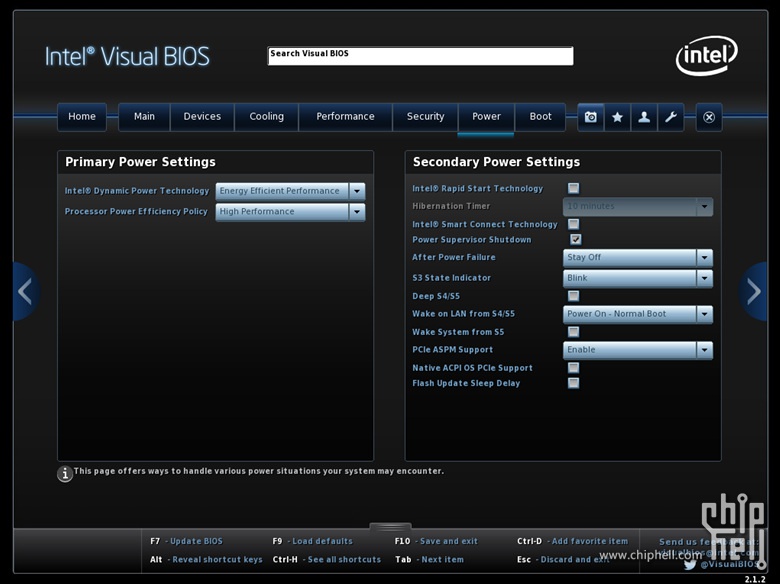Click the user profile icon
The width and height of the screenshot is (780, 584).
(644, 117)
